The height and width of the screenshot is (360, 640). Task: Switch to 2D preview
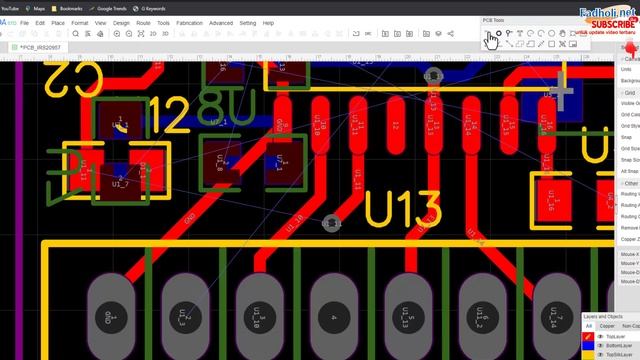pyautogui.click(x=153, y=34)
